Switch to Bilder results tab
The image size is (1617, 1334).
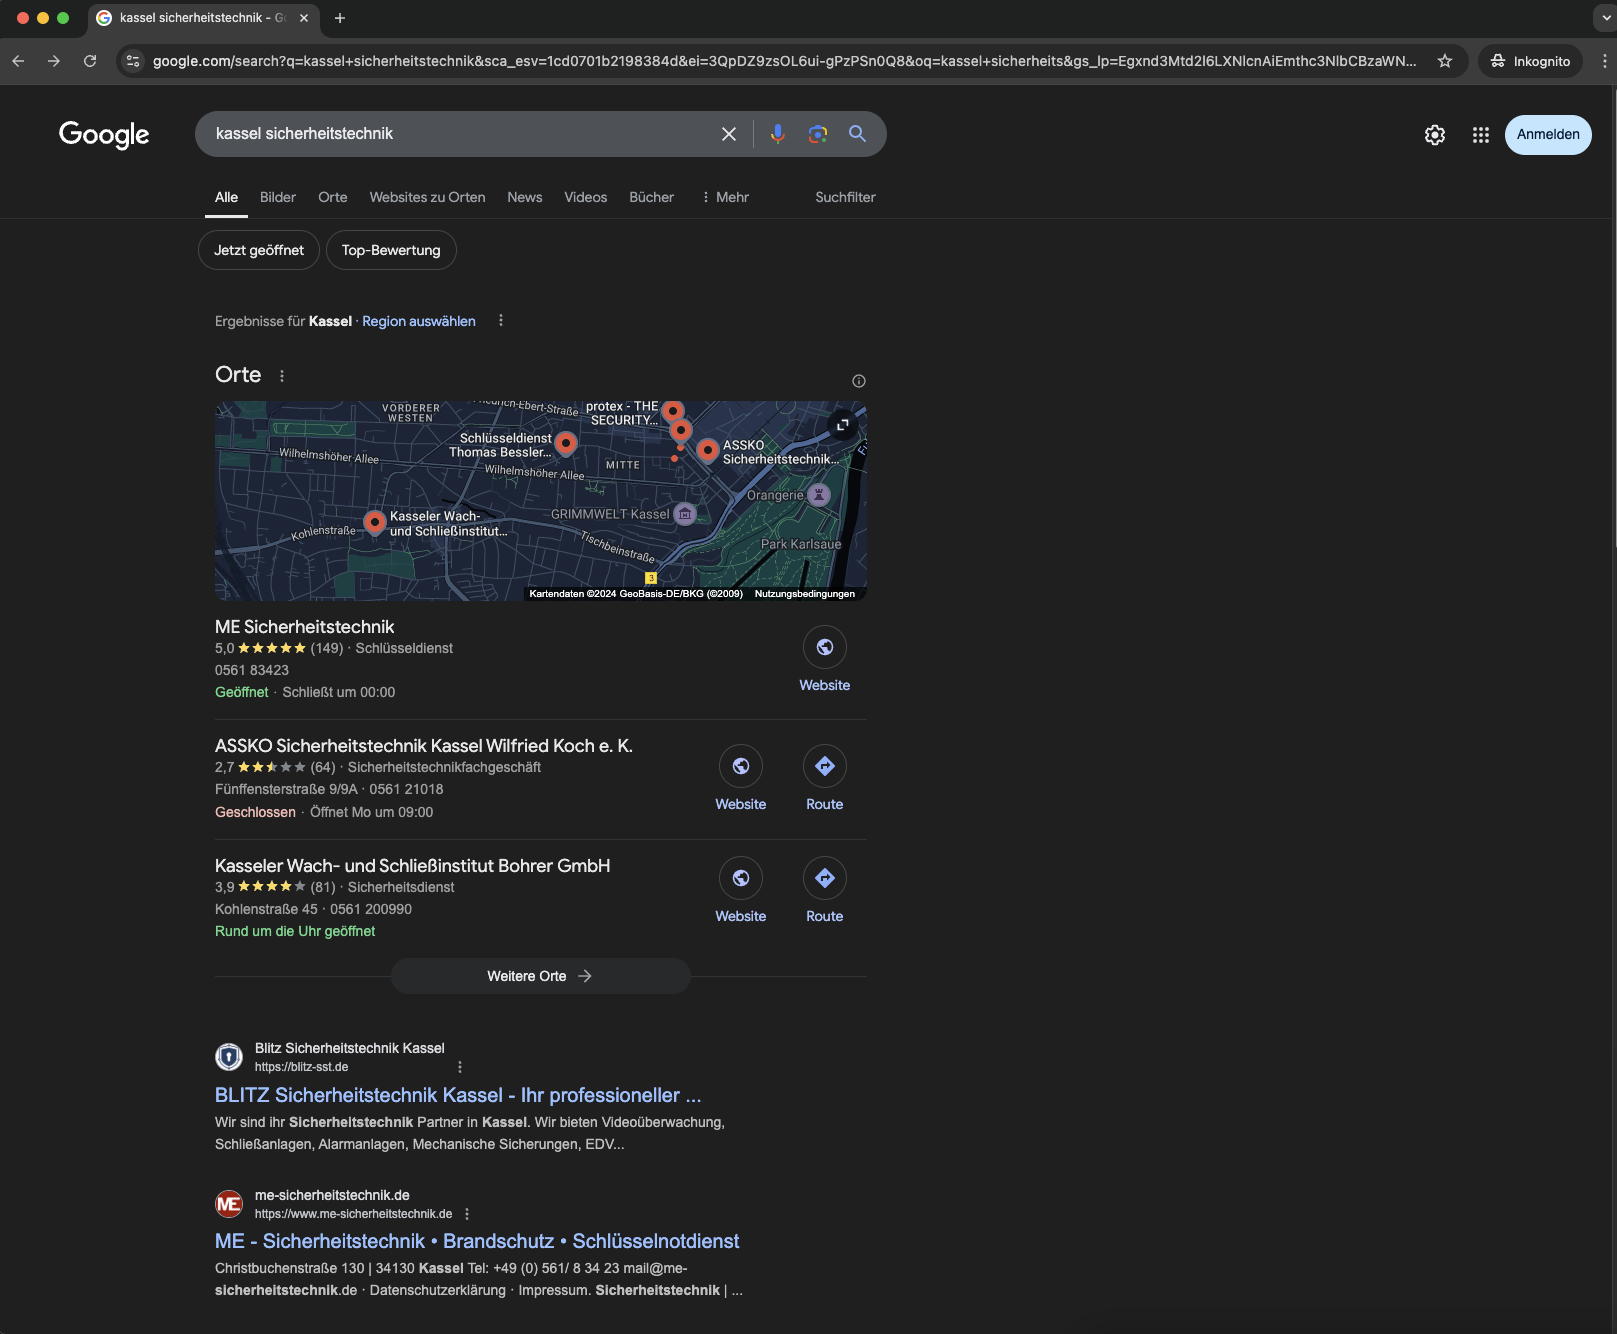278,197
